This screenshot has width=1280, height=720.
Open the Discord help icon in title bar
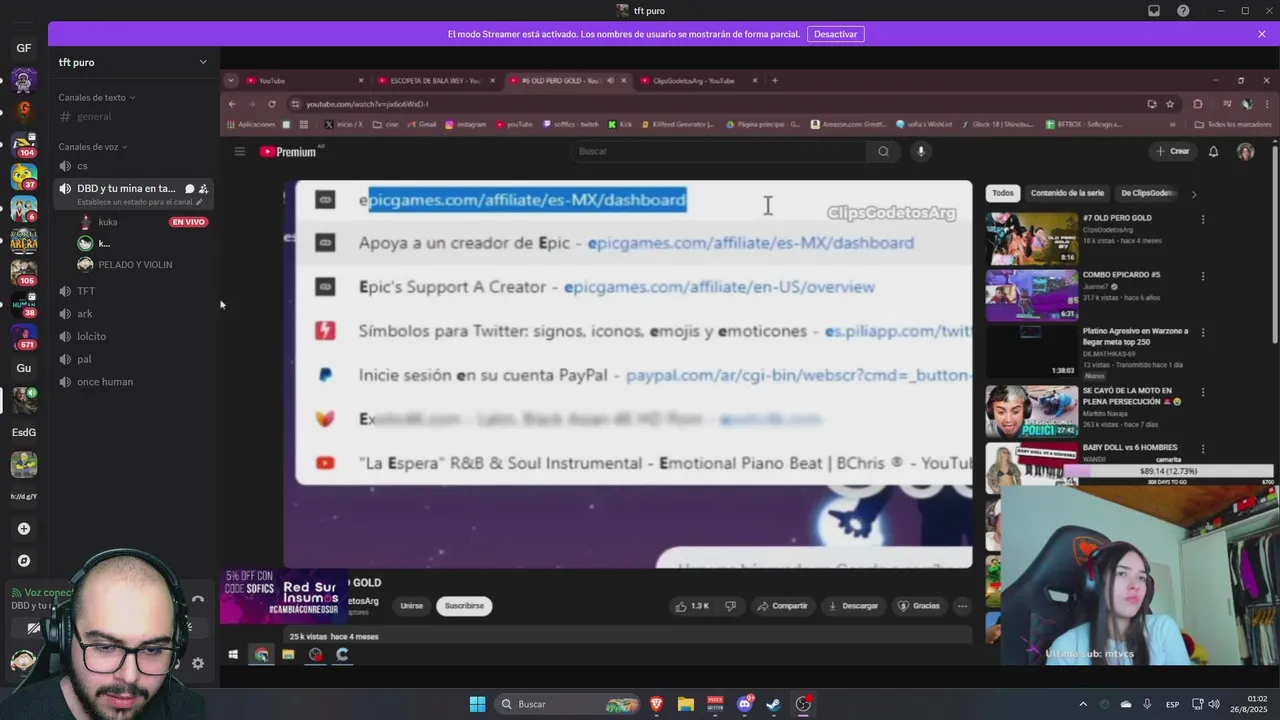(x=1184, y=10)
